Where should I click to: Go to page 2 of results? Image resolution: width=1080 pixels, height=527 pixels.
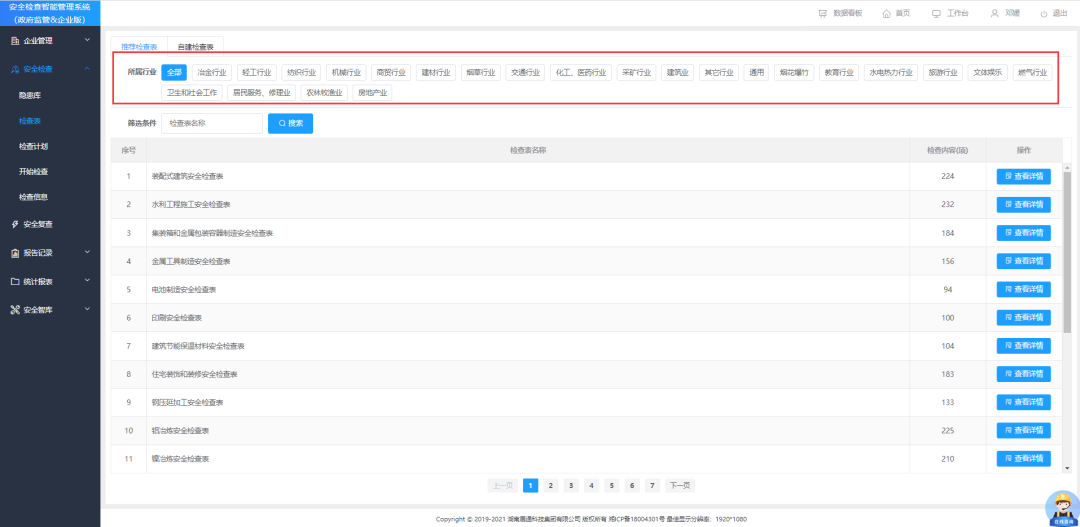click(x=550, y=486)
